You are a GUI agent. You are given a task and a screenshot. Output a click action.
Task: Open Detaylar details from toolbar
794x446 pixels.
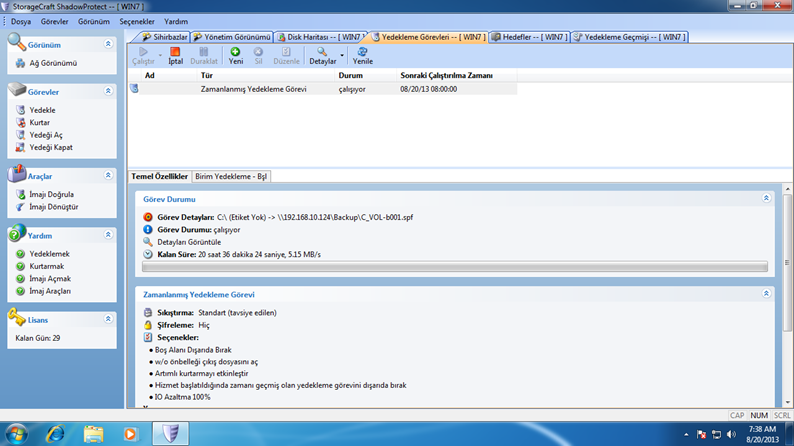(x=323, y=56)
